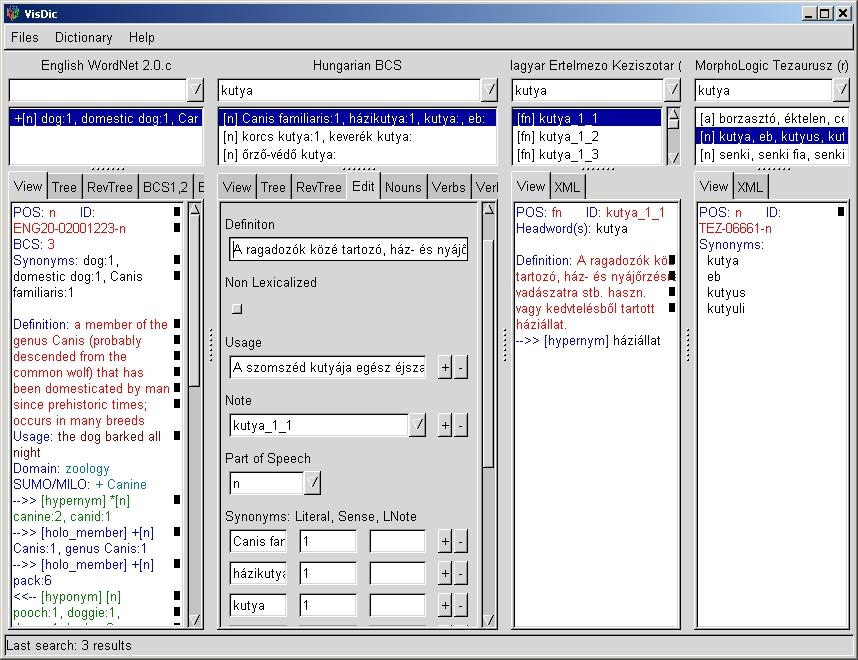Click the Definition text field

pyautogui.click(x=349, y=250)
